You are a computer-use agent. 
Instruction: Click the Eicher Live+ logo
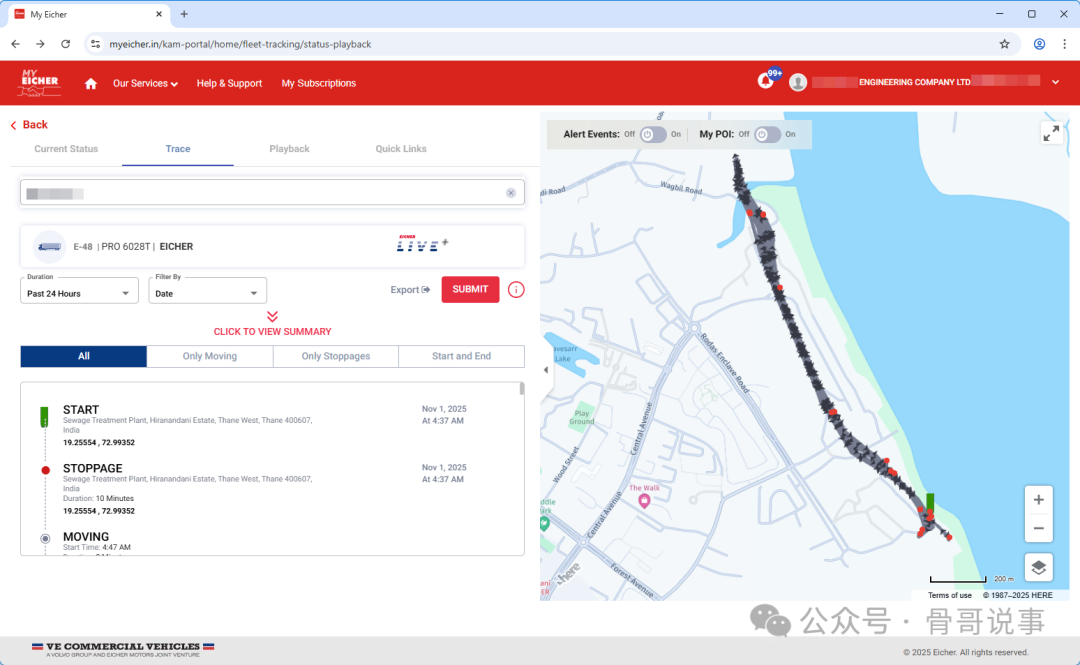(x=422, y=243)
